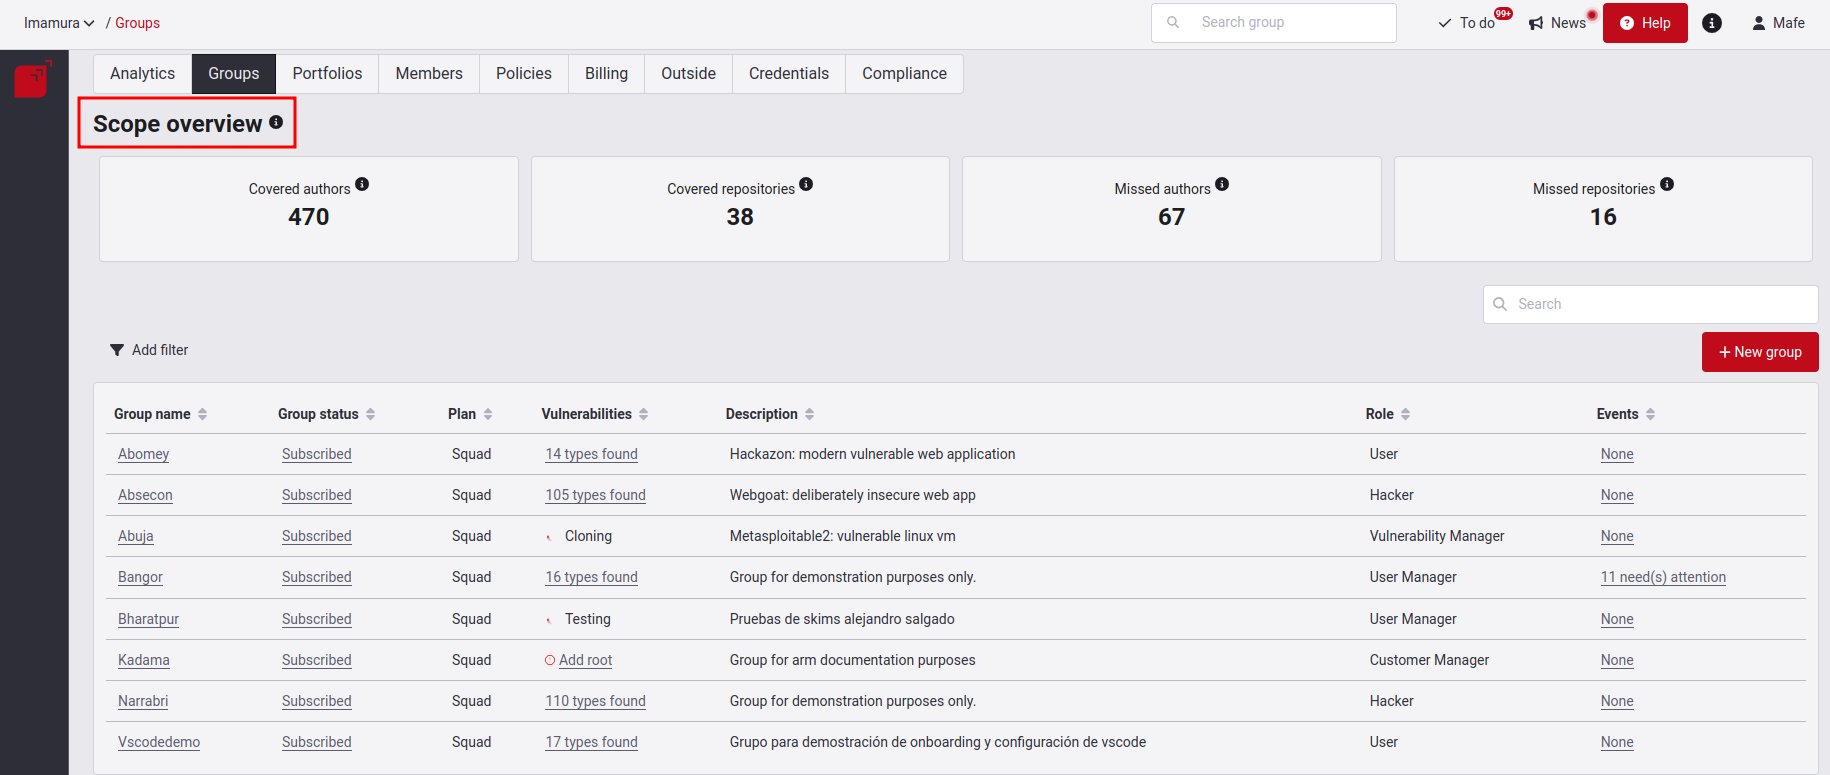Click Add root link for Kadama
The image size is (1830, 775).
click(x=585, y=660)
